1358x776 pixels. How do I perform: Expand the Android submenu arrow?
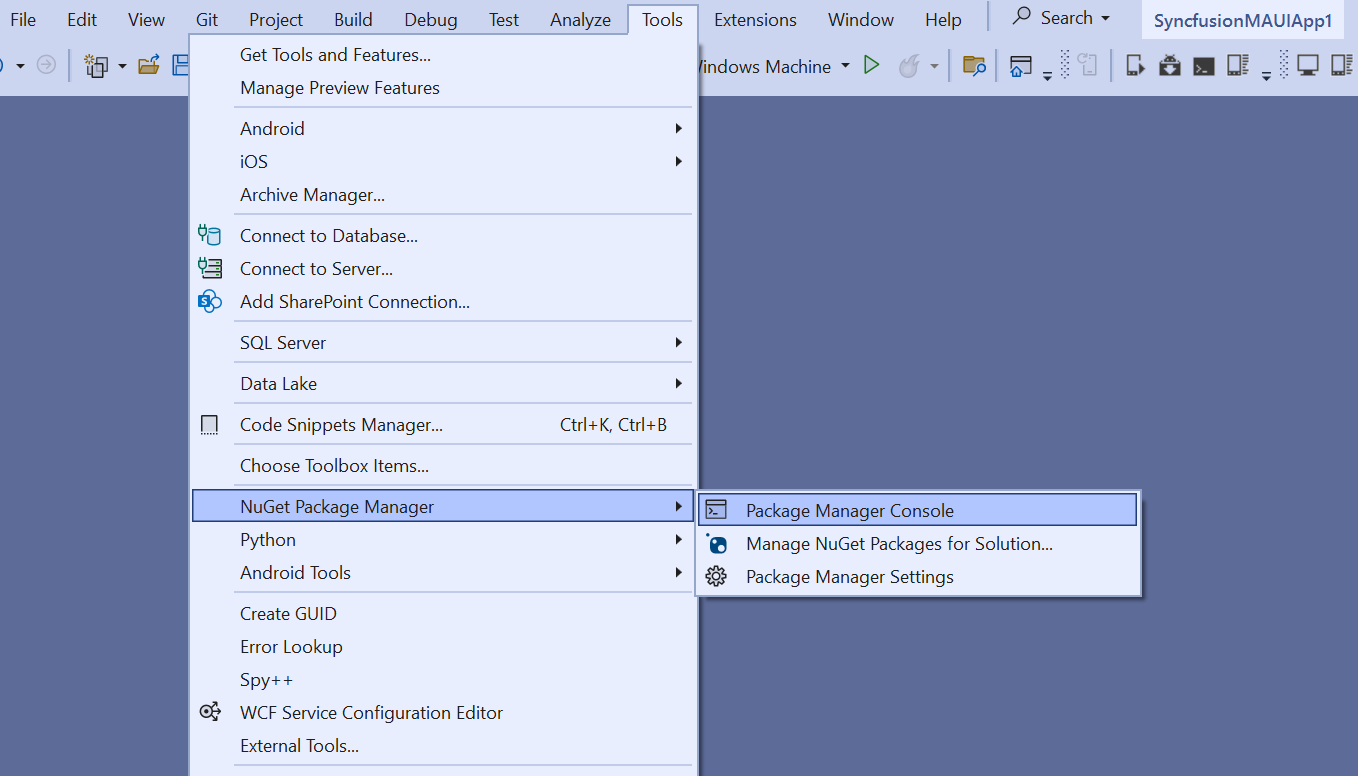click(678, 128)
